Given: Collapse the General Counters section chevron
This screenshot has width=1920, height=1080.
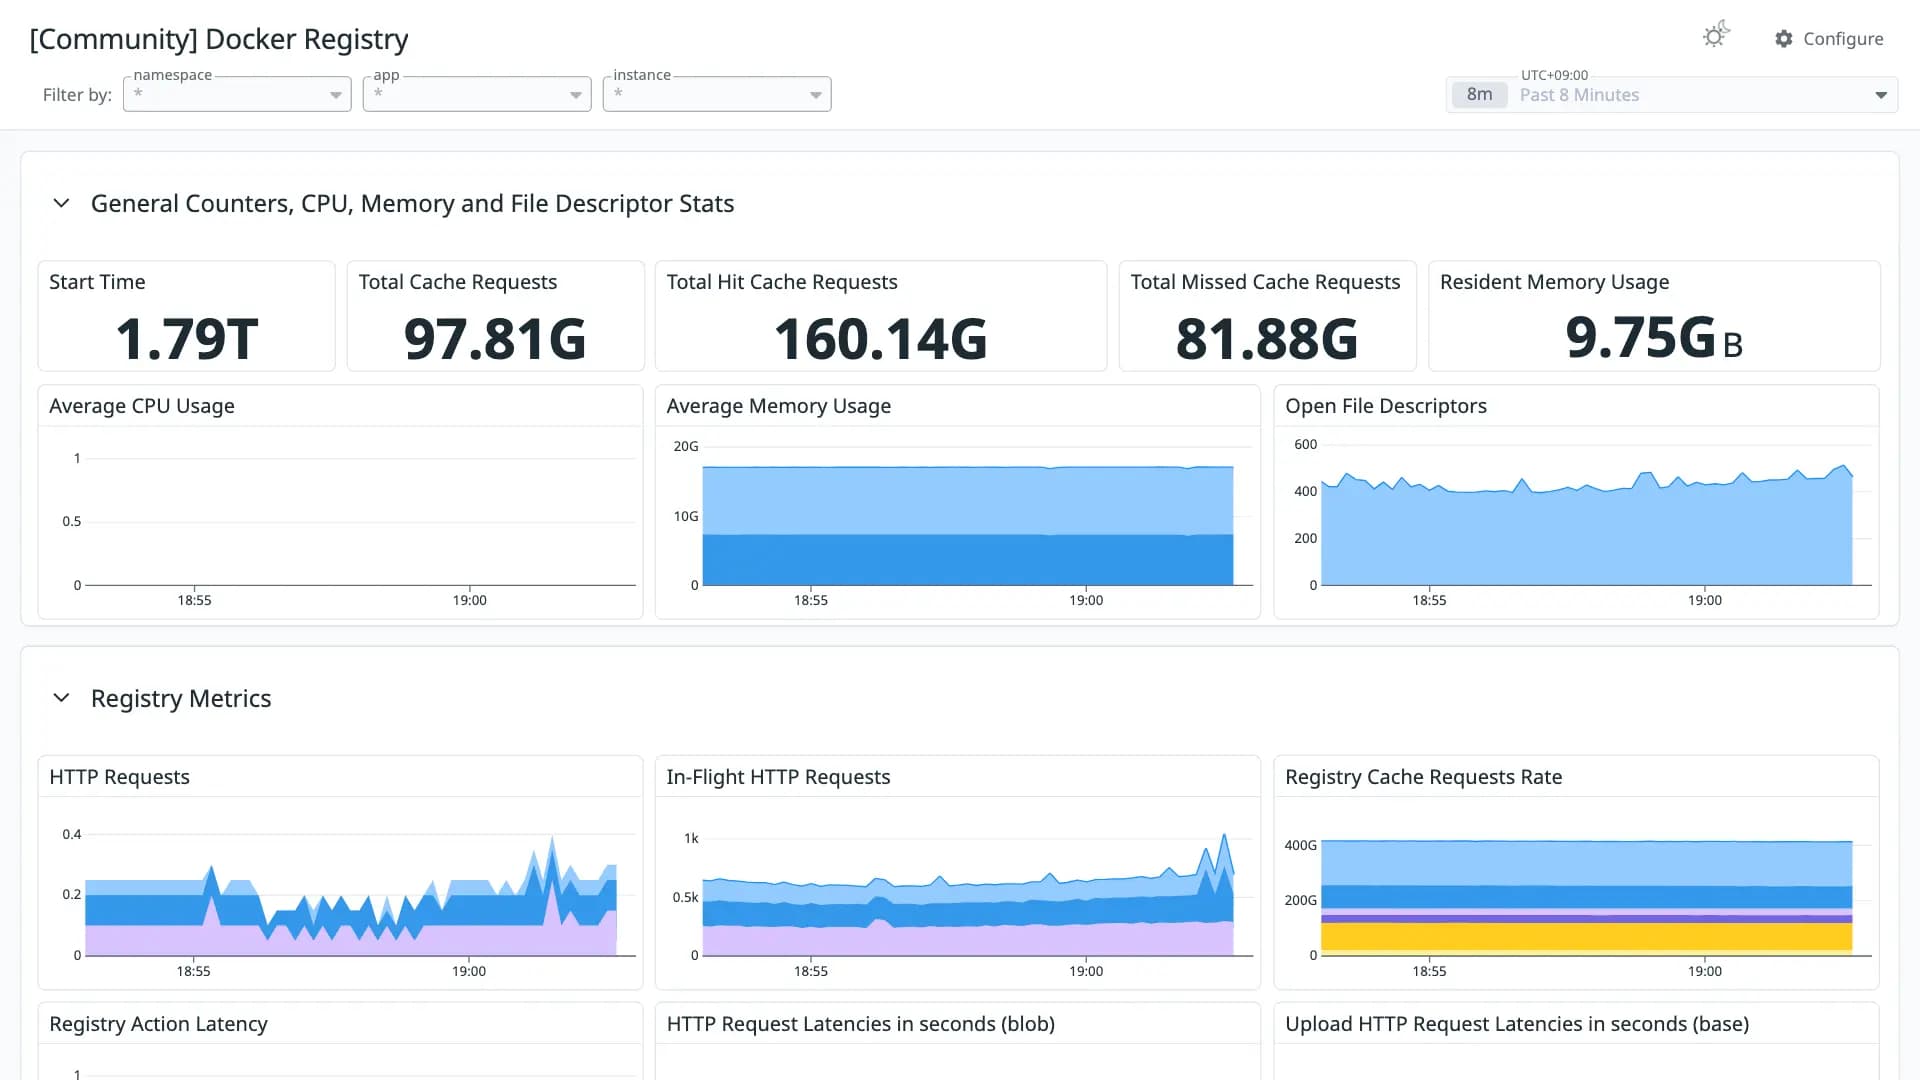Looking at the screenshot, I should coord(61,203).
